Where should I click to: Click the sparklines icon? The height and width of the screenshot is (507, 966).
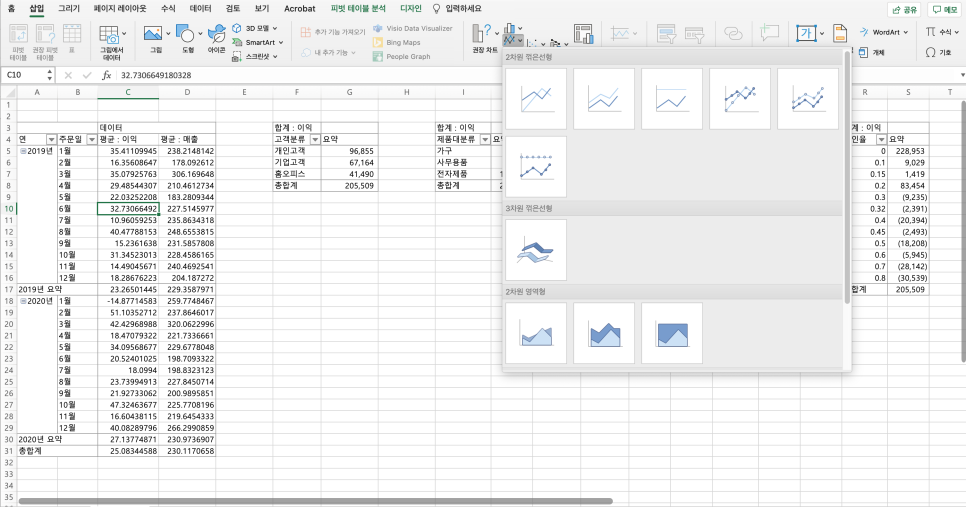(x=620, y=33)
